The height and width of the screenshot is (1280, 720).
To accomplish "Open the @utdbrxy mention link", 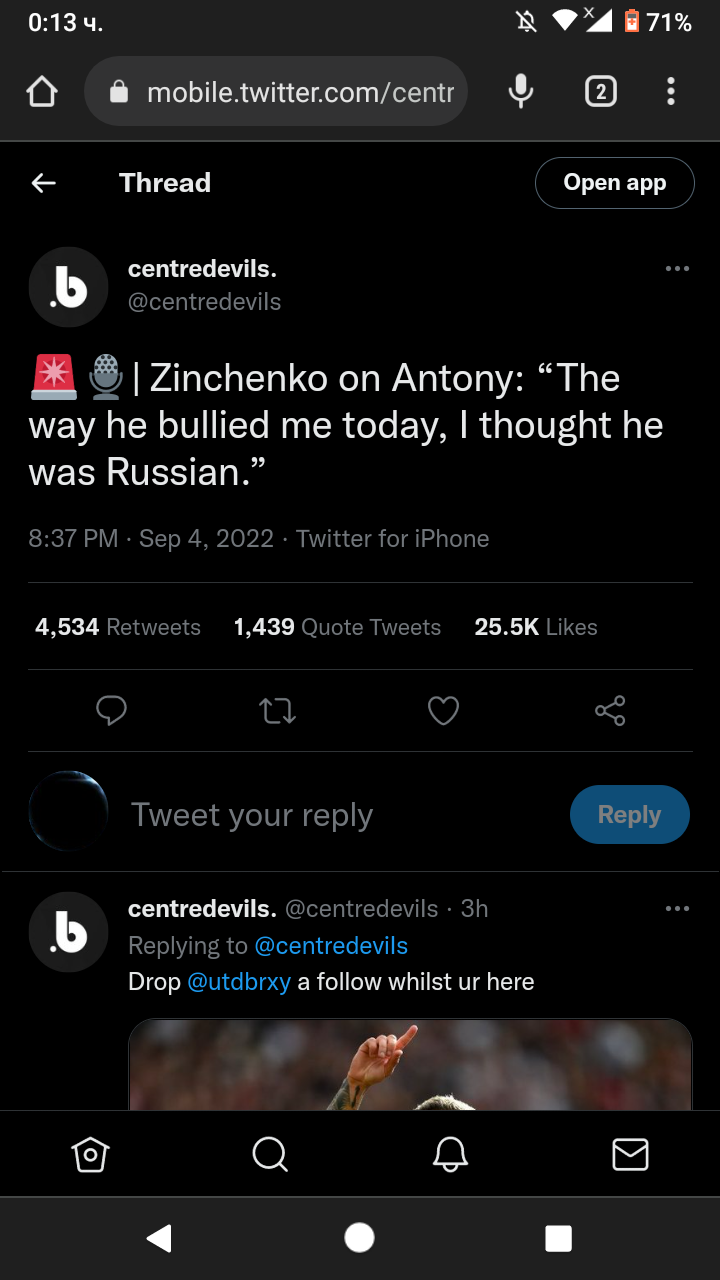I will (x=239, y=982).
